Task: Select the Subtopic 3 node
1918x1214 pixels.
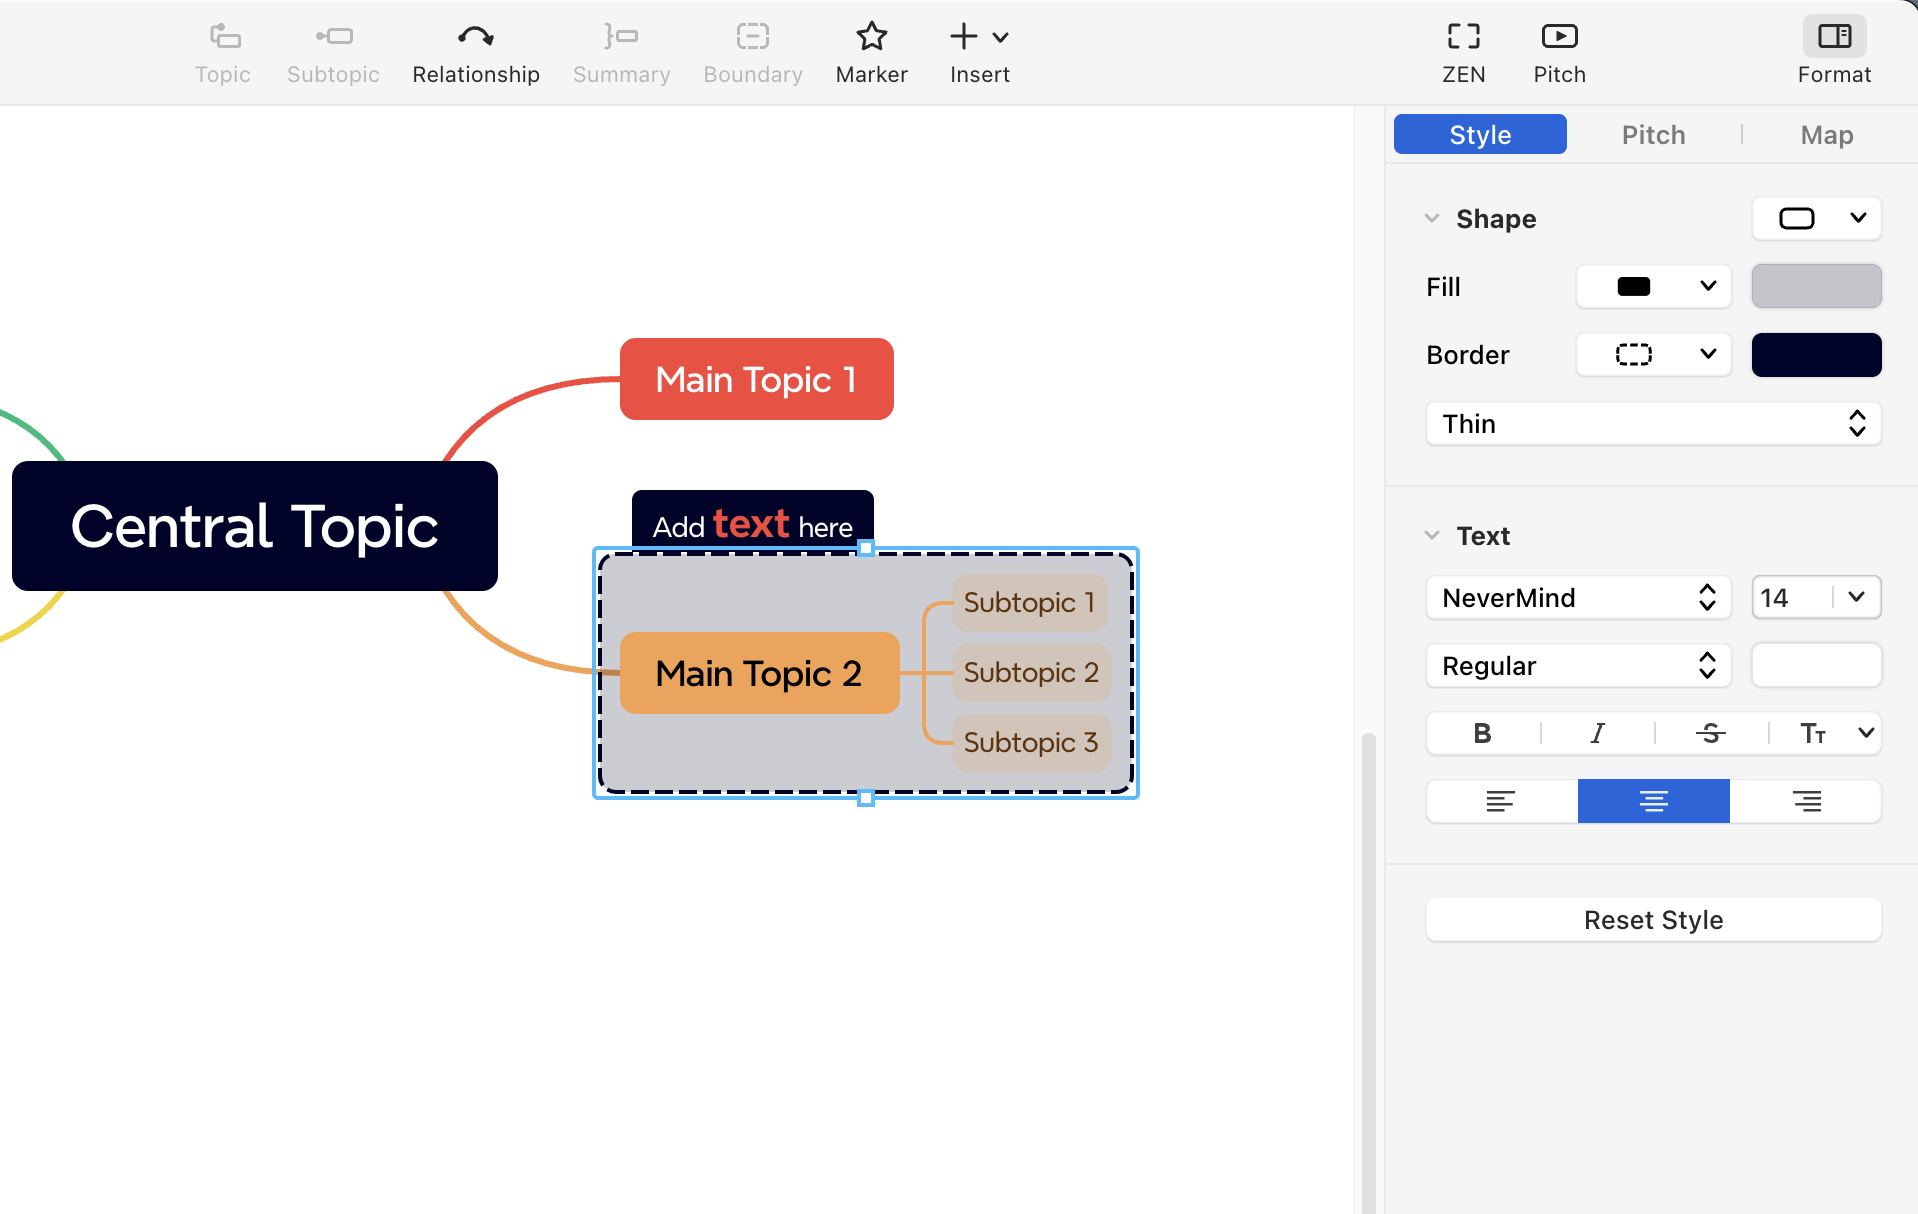Action: 1031,742
